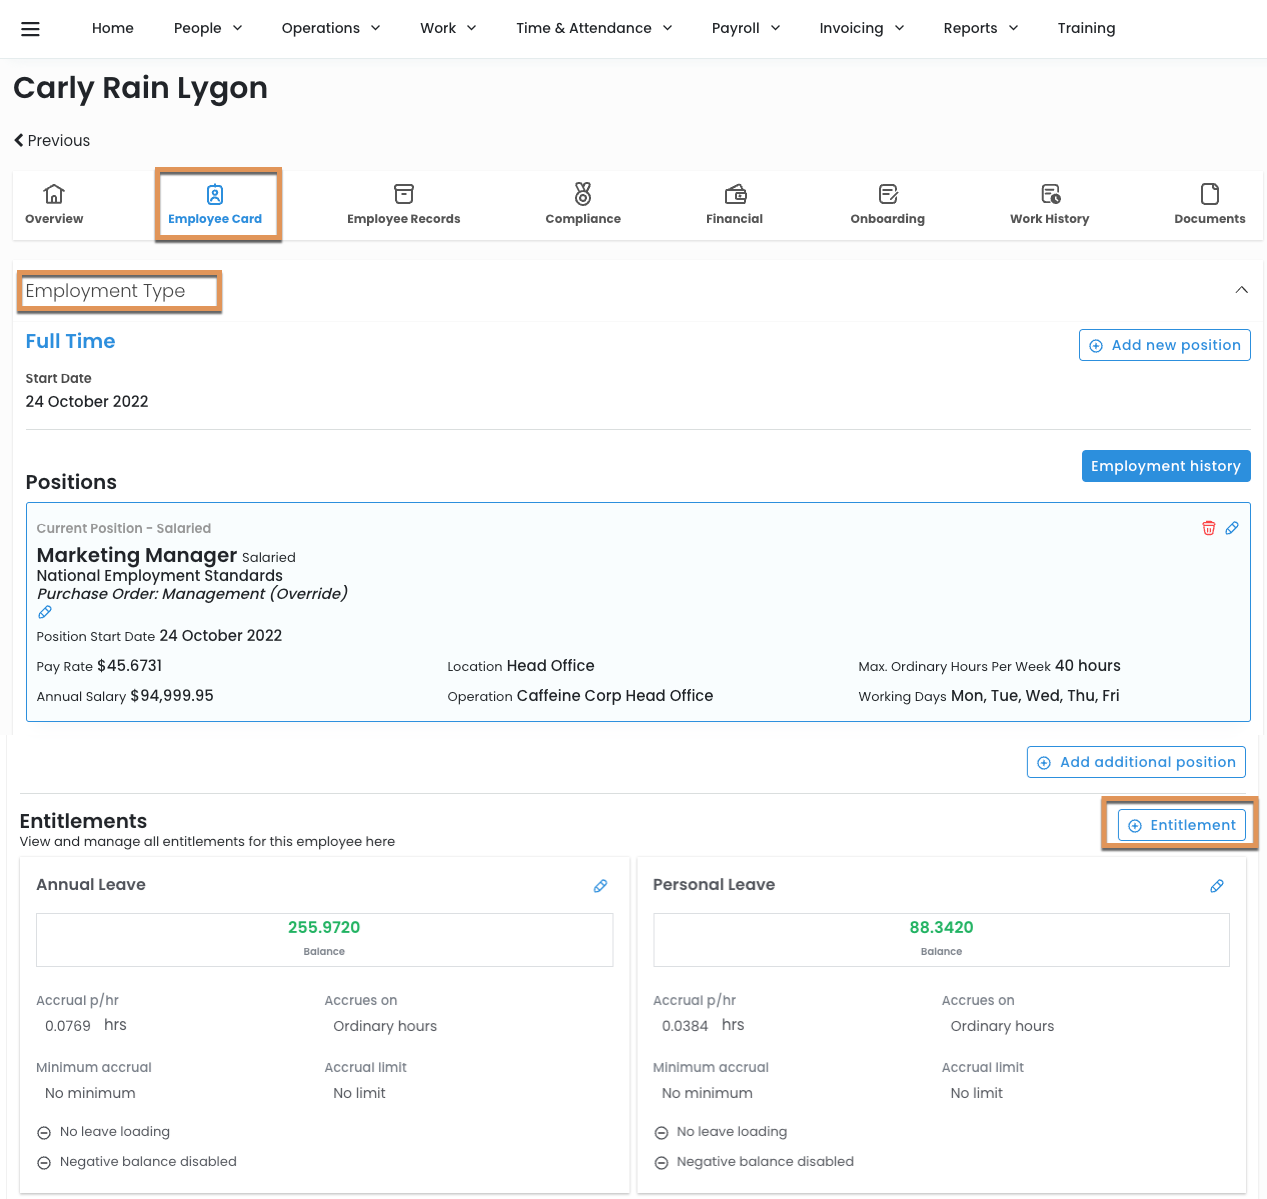
Task: Click Add additional position button
Action: pyautogui.click(x=1136, y=762)
